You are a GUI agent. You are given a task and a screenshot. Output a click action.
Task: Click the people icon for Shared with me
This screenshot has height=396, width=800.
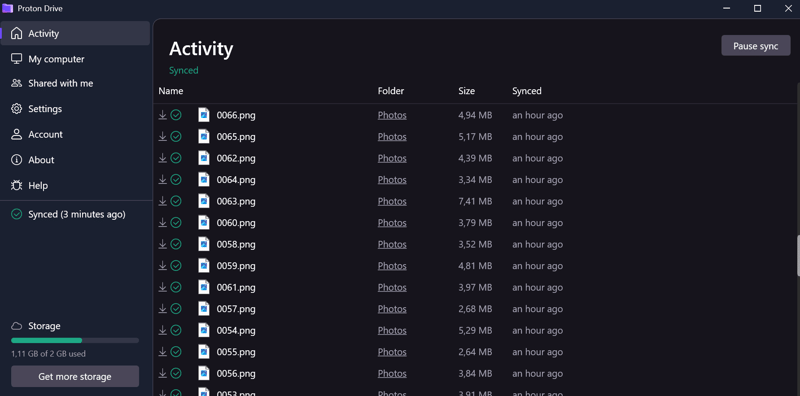[17, 83]
